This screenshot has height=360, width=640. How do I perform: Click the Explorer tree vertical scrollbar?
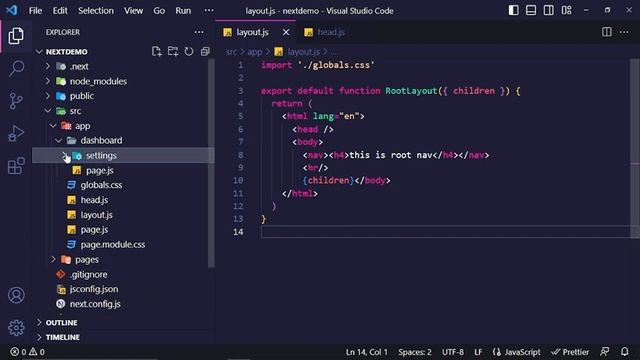tap(211, 163)
